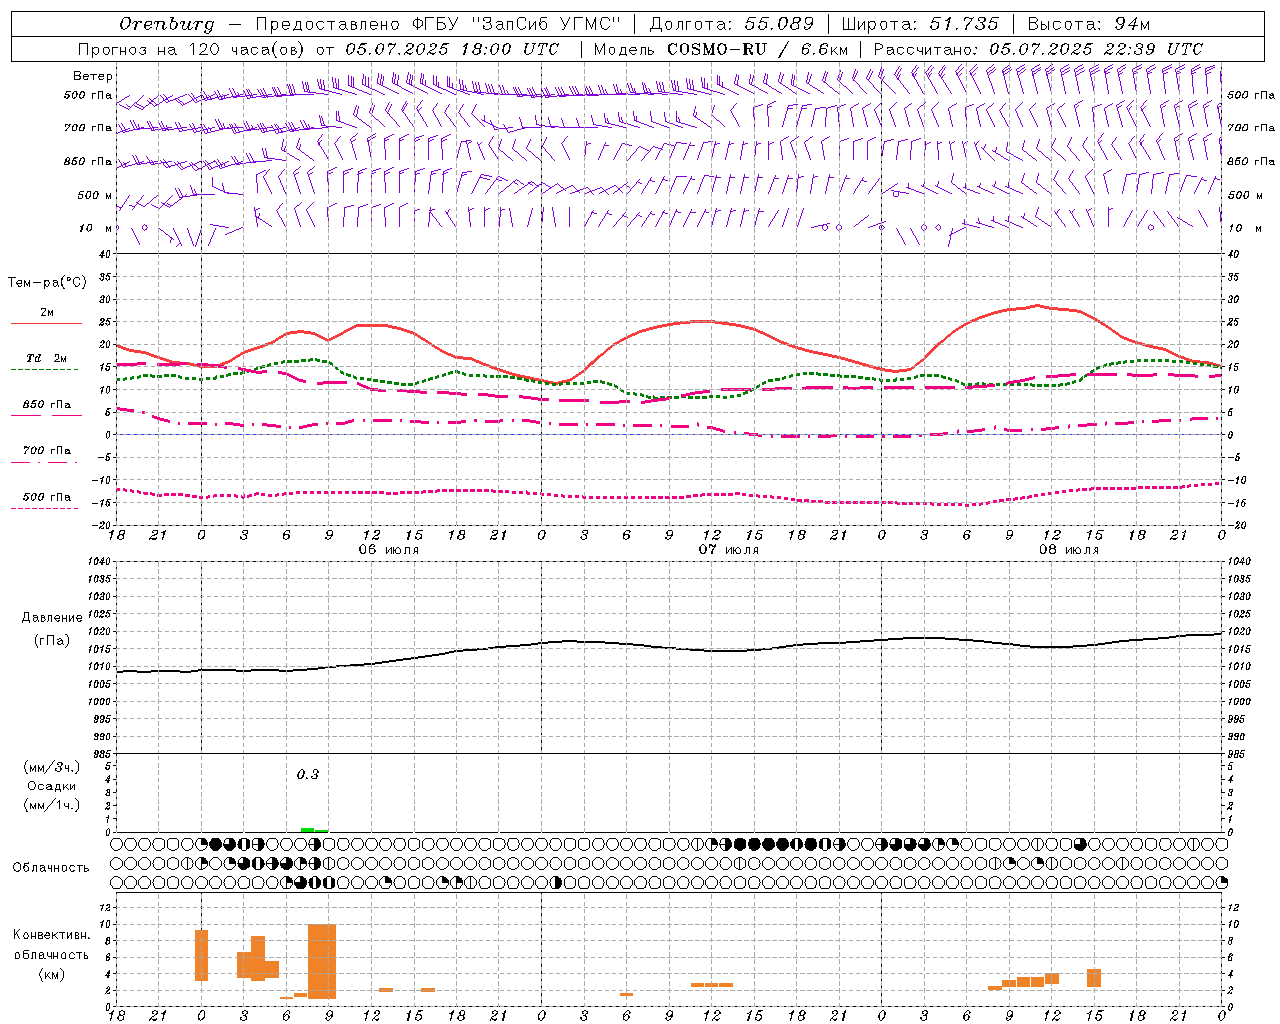Select the Рассчитано: 05.07.2025 22:39 UTC text

coord(1038,49)
